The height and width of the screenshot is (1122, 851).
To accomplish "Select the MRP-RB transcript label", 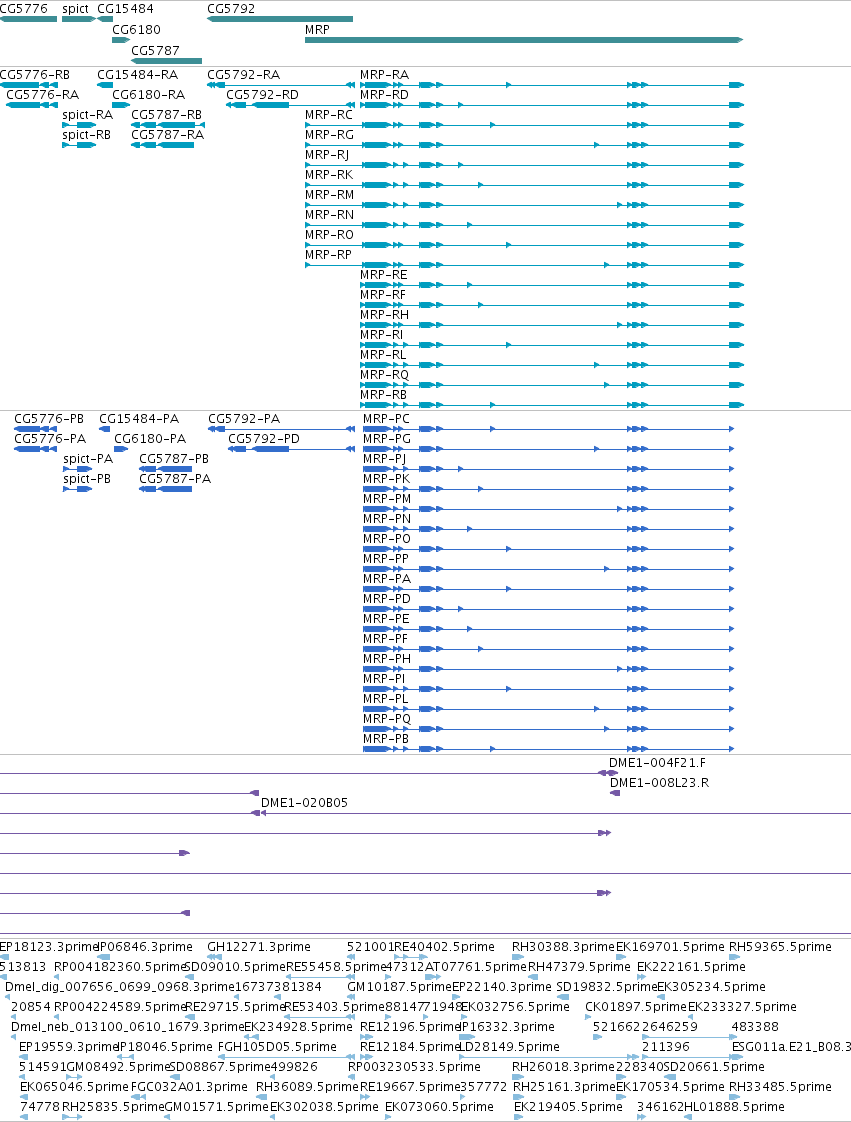I will [x=384, y=395].
